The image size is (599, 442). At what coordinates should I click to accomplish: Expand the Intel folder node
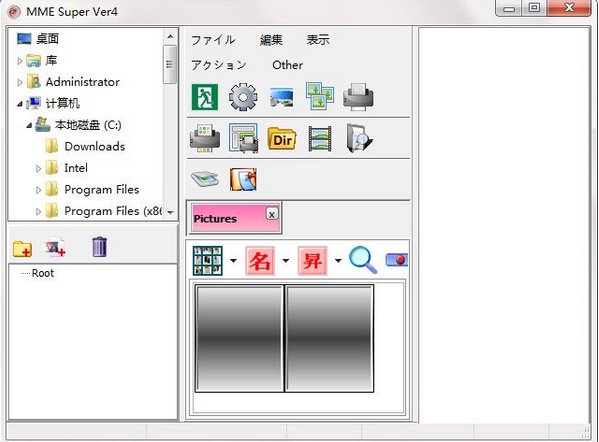coord(38,168)
